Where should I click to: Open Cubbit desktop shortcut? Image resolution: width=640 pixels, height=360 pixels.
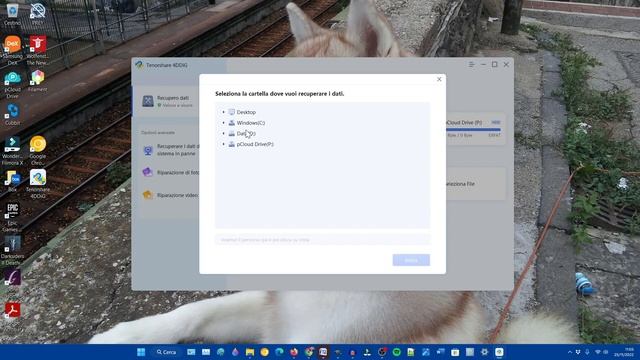pos(12,114)
